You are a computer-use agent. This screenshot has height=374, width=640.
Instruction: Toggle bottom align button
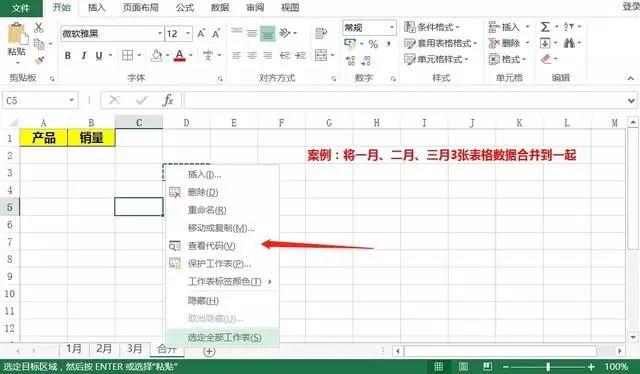pos(268,33)
